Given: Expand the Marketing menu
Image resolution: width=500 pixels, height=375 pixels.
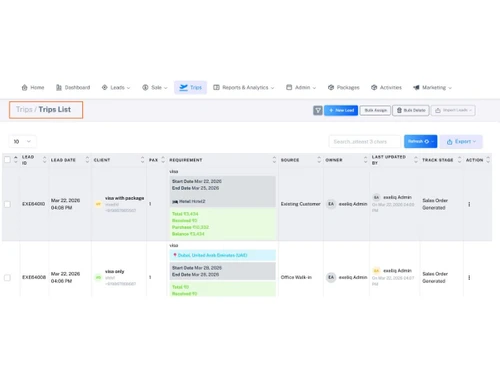Looking at the screenshot, I should (432, 88).
